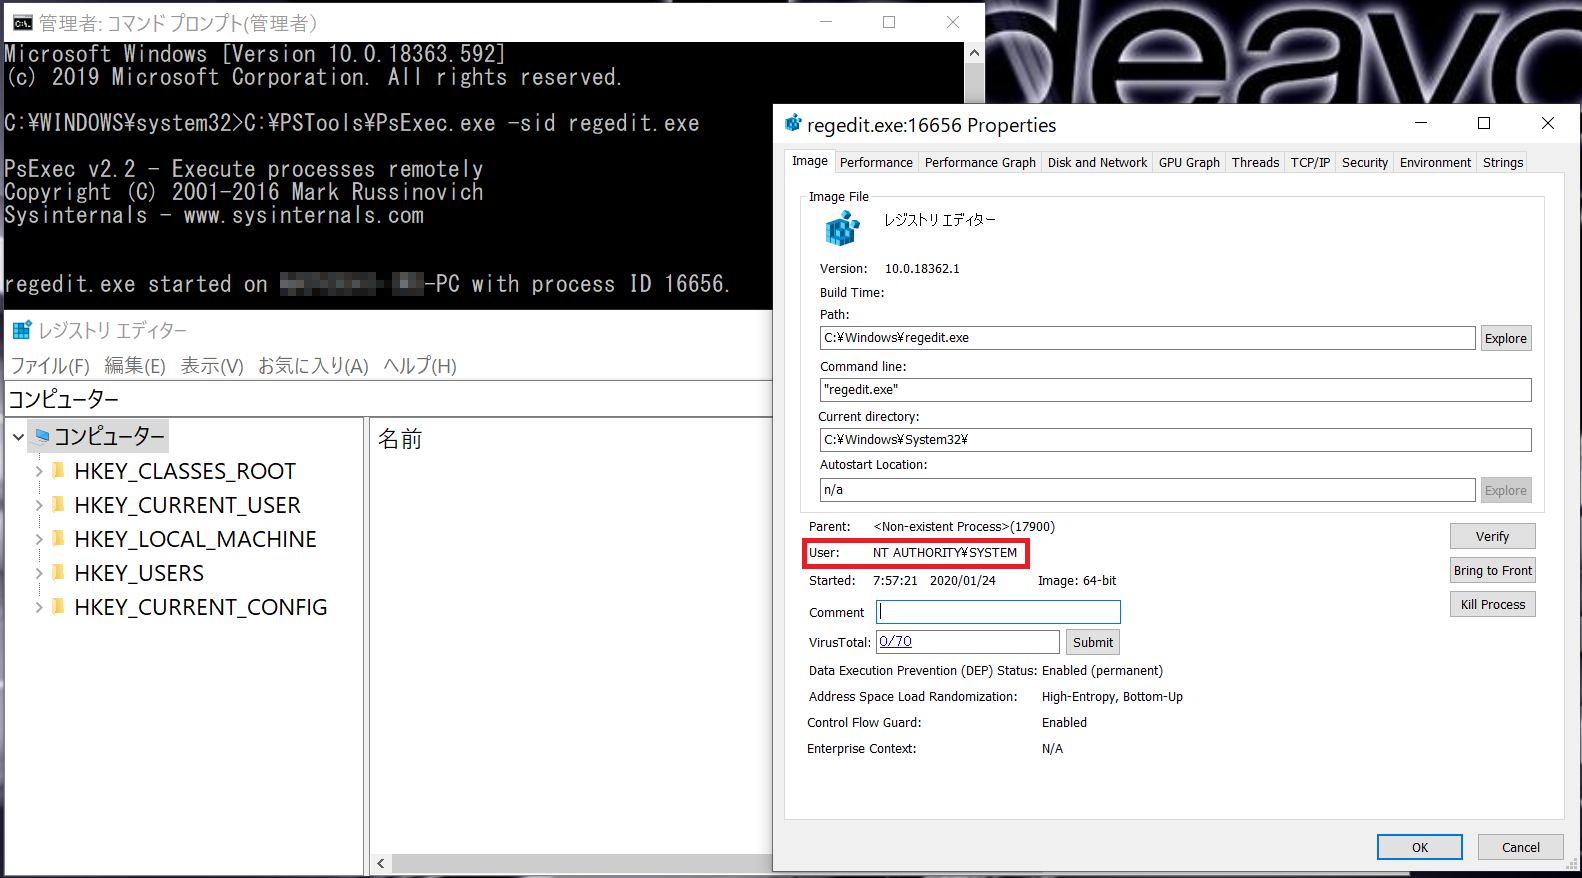Click the NT AUTHORITY¥SYSTEM user value
Viewport: 1582px width, 878px height.
(945, 552)
